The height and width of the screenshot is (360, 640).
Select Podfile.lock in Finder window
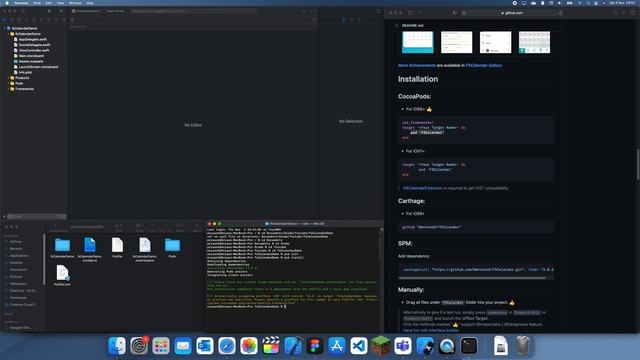click(62, 275)
